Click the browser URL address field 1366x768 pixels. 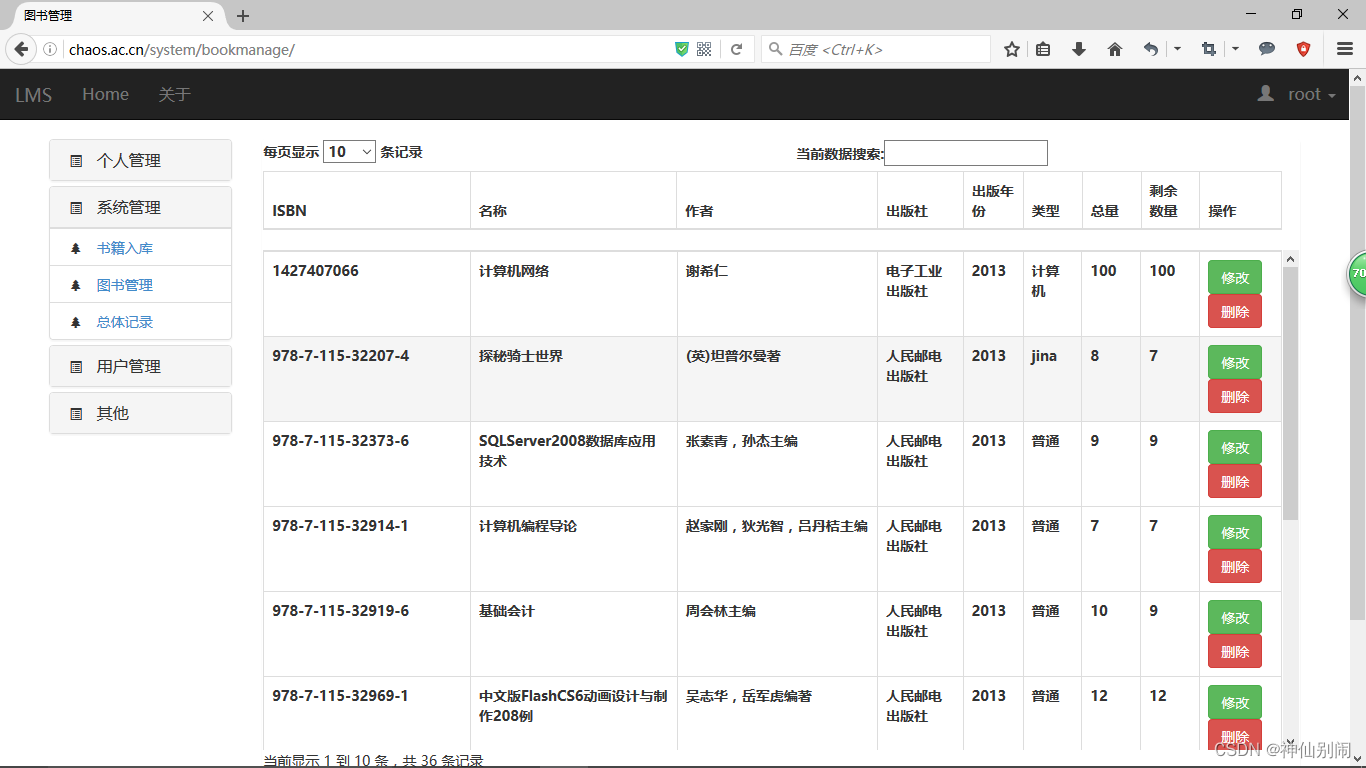pyautogui.click(x=365, y=49)
